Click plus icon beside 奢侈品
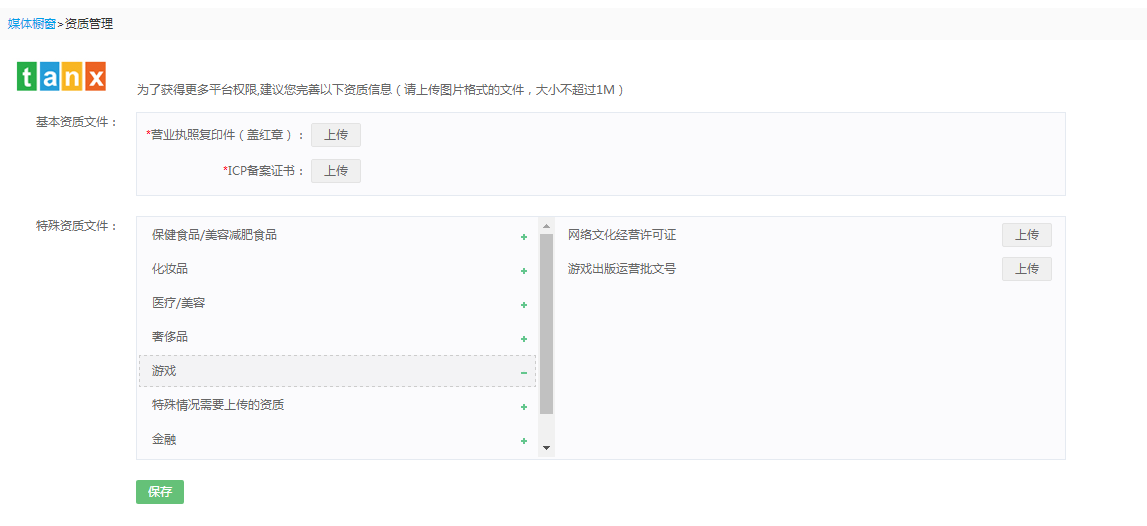 coord(523,339)
